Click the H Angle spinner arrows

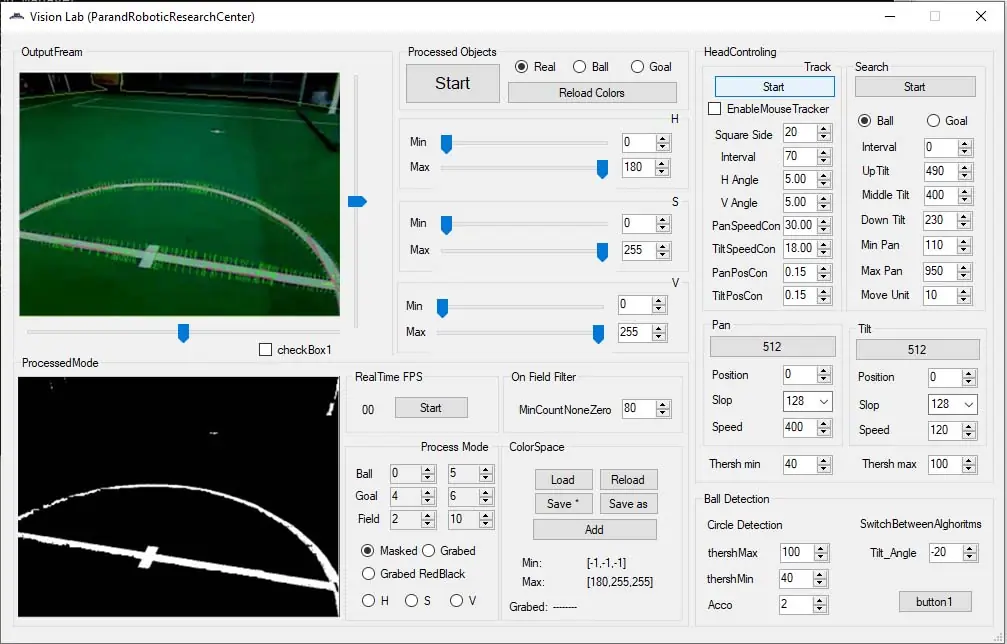click(824, 180)
